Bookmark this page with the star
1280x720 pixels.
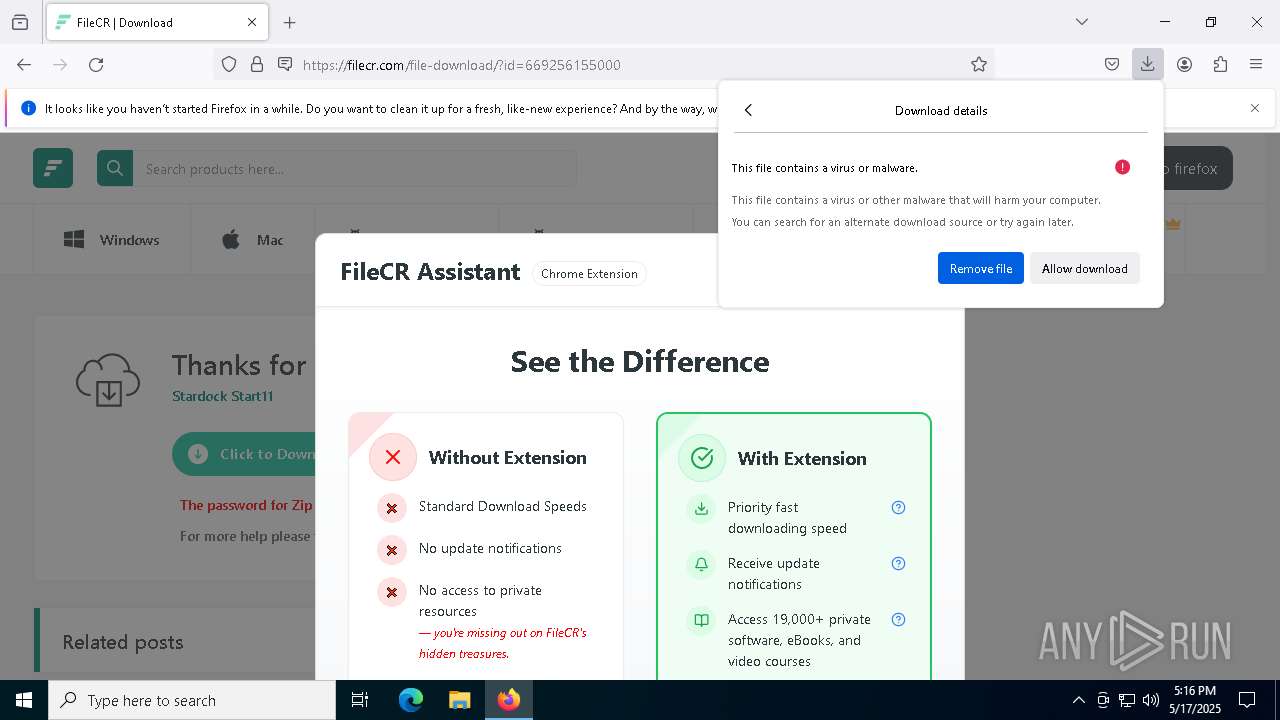979,64
